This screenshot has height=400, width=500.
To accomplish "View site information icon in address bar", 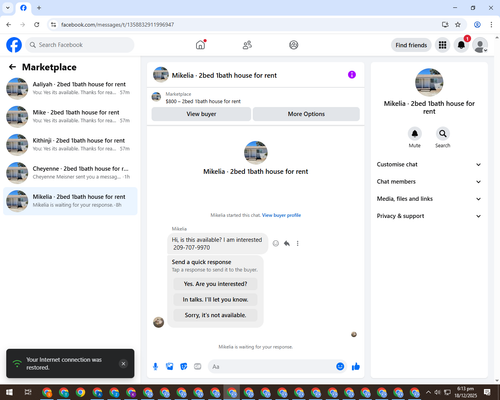I will (x=53, y=24).
